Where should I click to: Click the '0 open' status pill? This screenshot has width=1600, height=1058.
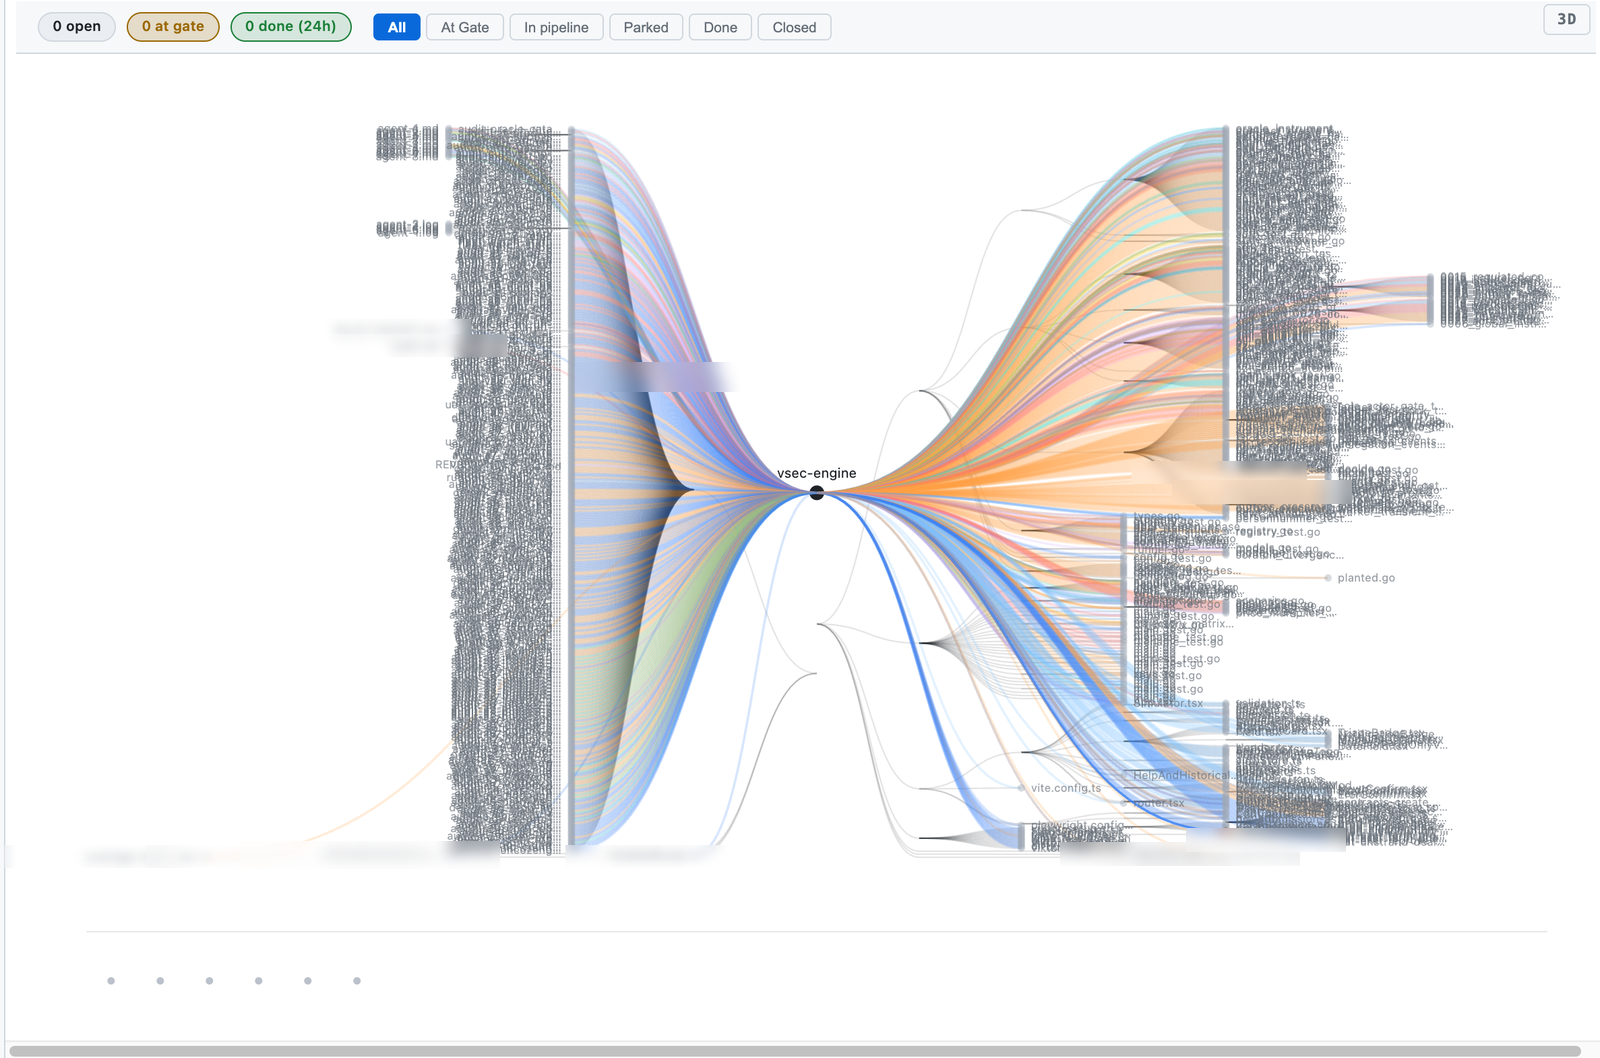[77, 27]
